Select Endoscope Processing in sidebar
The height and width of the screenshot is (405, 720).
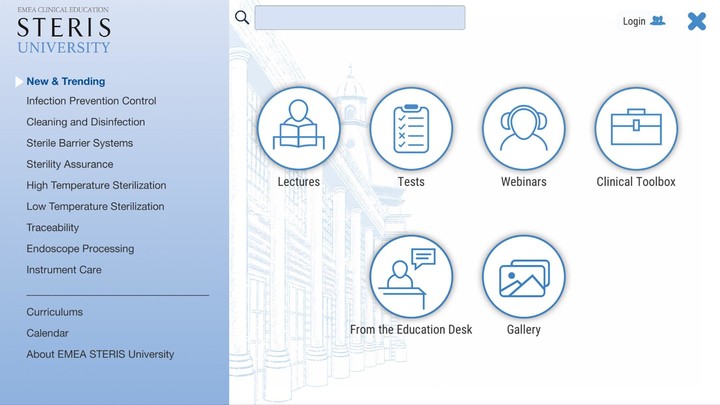80,248
